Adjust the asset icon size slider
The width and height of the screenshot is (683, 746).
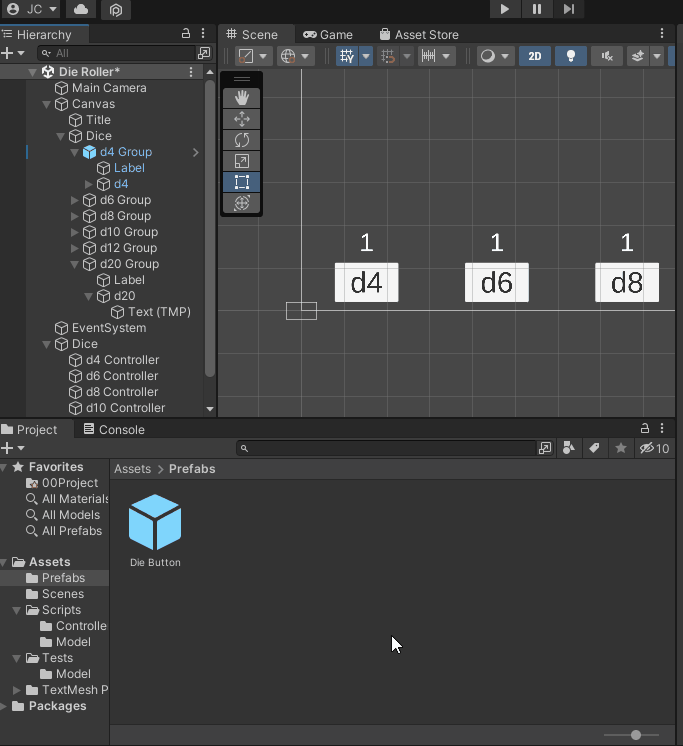(635, 735)
